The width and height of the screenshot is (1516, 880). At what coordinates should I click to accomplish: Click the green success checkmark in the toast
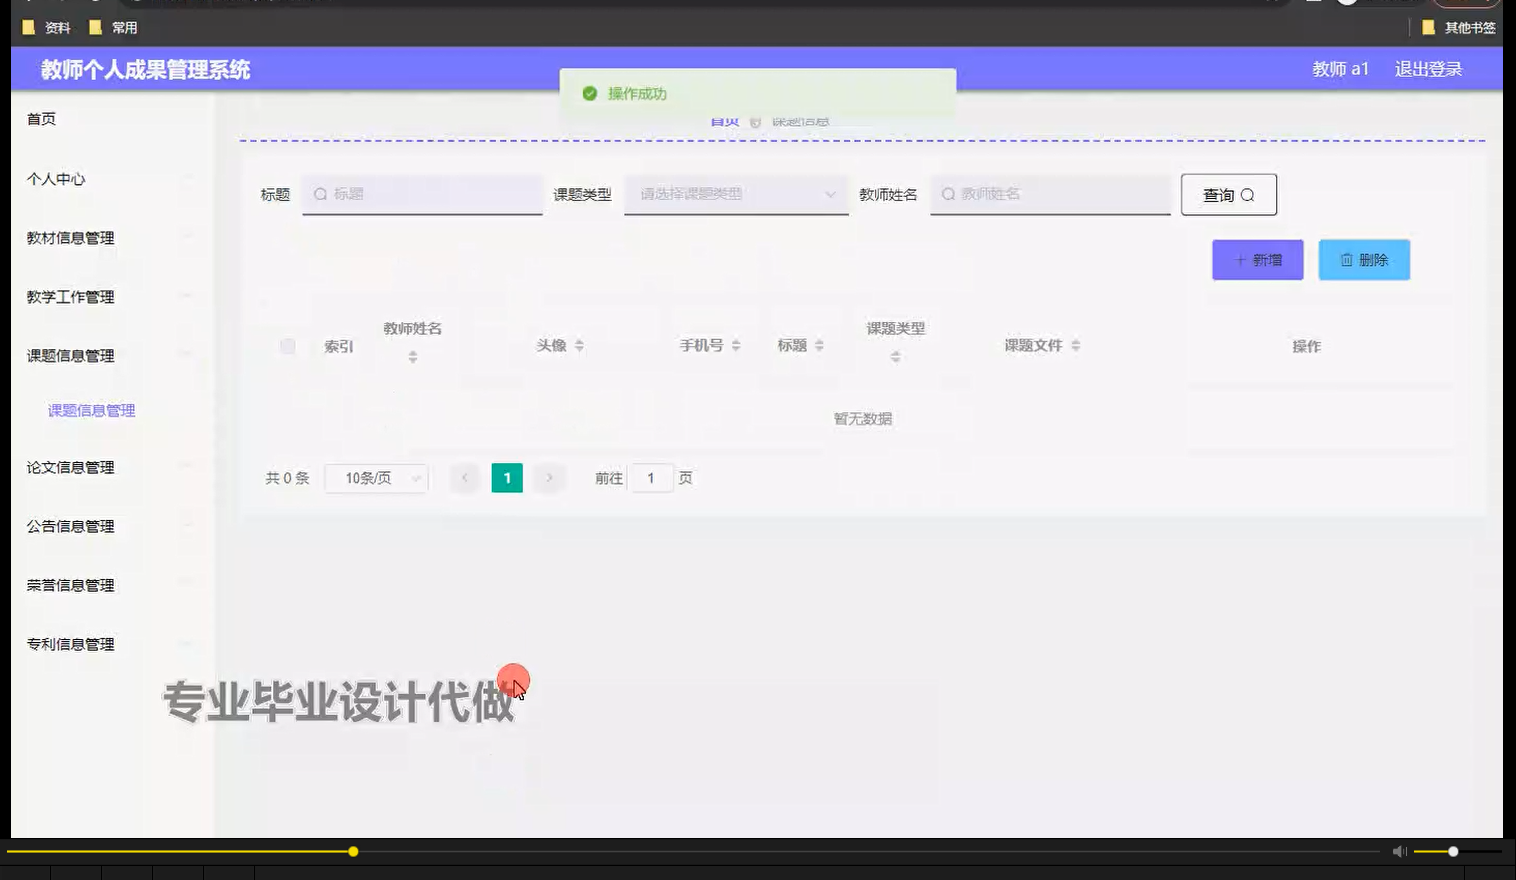[588, 93]
